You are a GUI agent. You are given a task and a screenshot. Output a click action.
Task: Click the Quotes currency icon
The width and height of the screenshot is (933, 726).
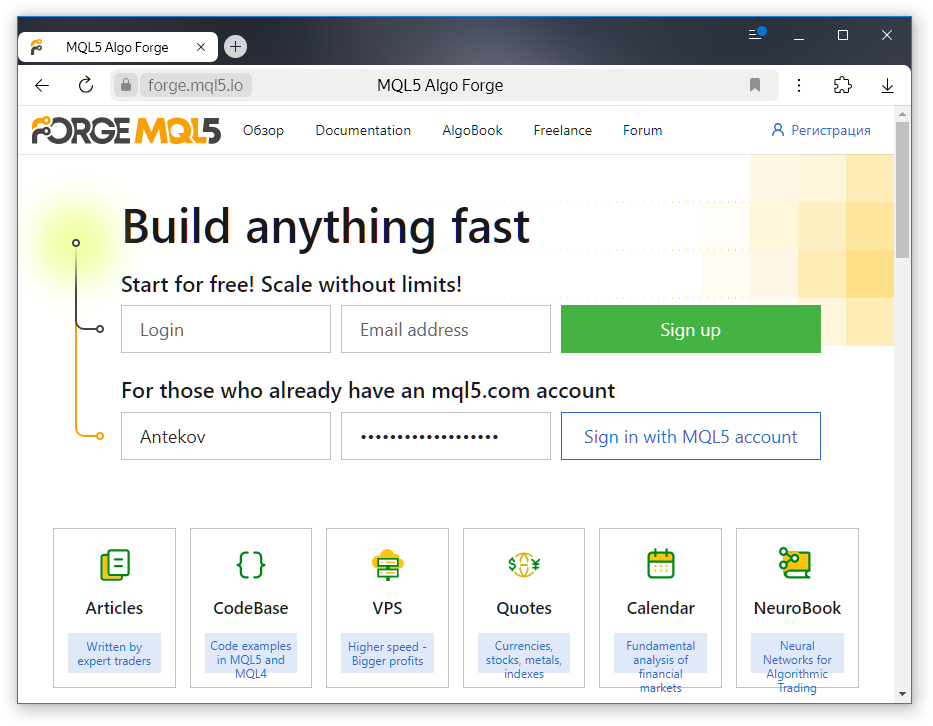pyautogui.click(x=524, y=564)
